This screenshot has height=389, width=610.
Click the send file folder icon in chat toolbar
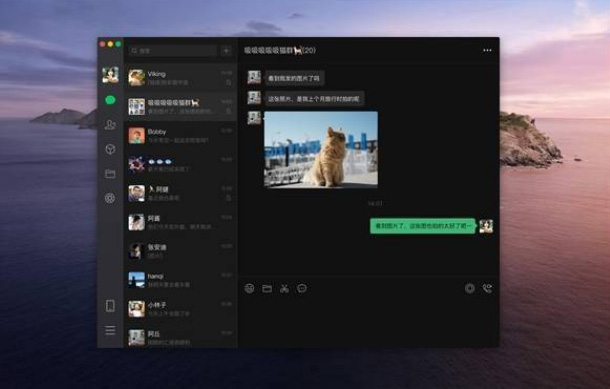(x=267, y=288)
